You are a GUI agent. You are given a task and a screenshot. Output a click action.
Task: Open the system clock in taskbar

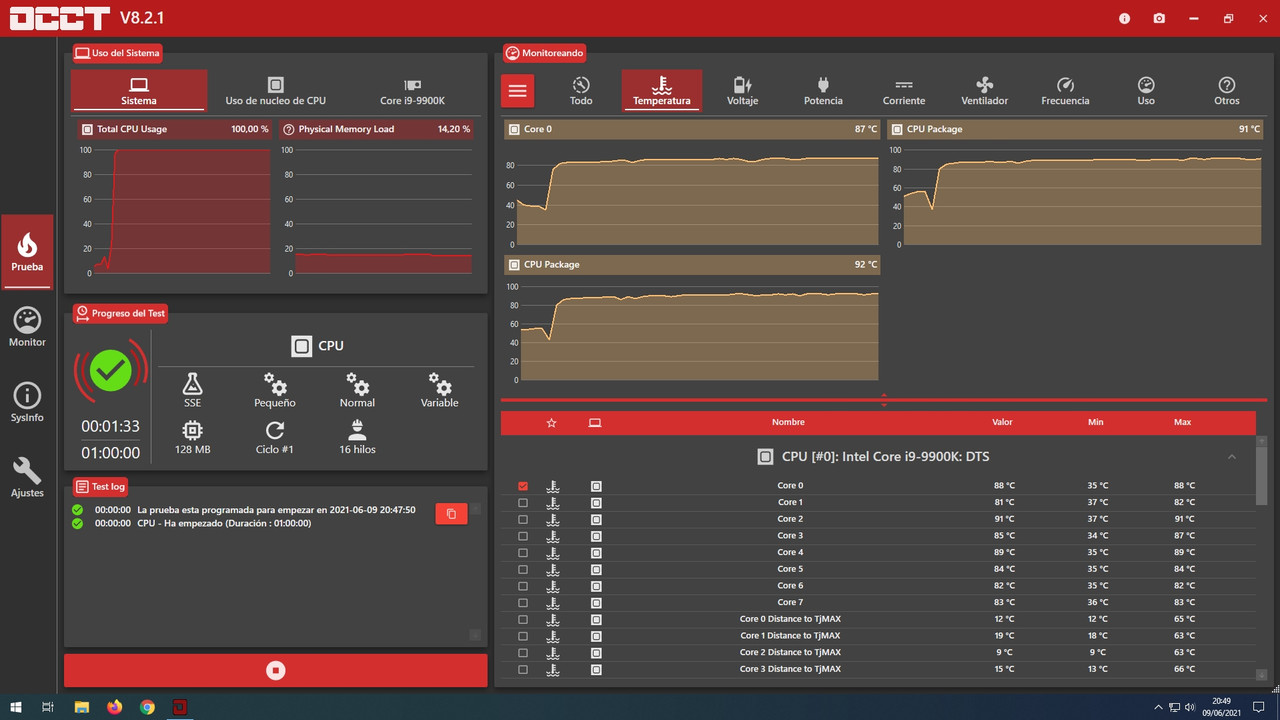(x=1222, y=707)
